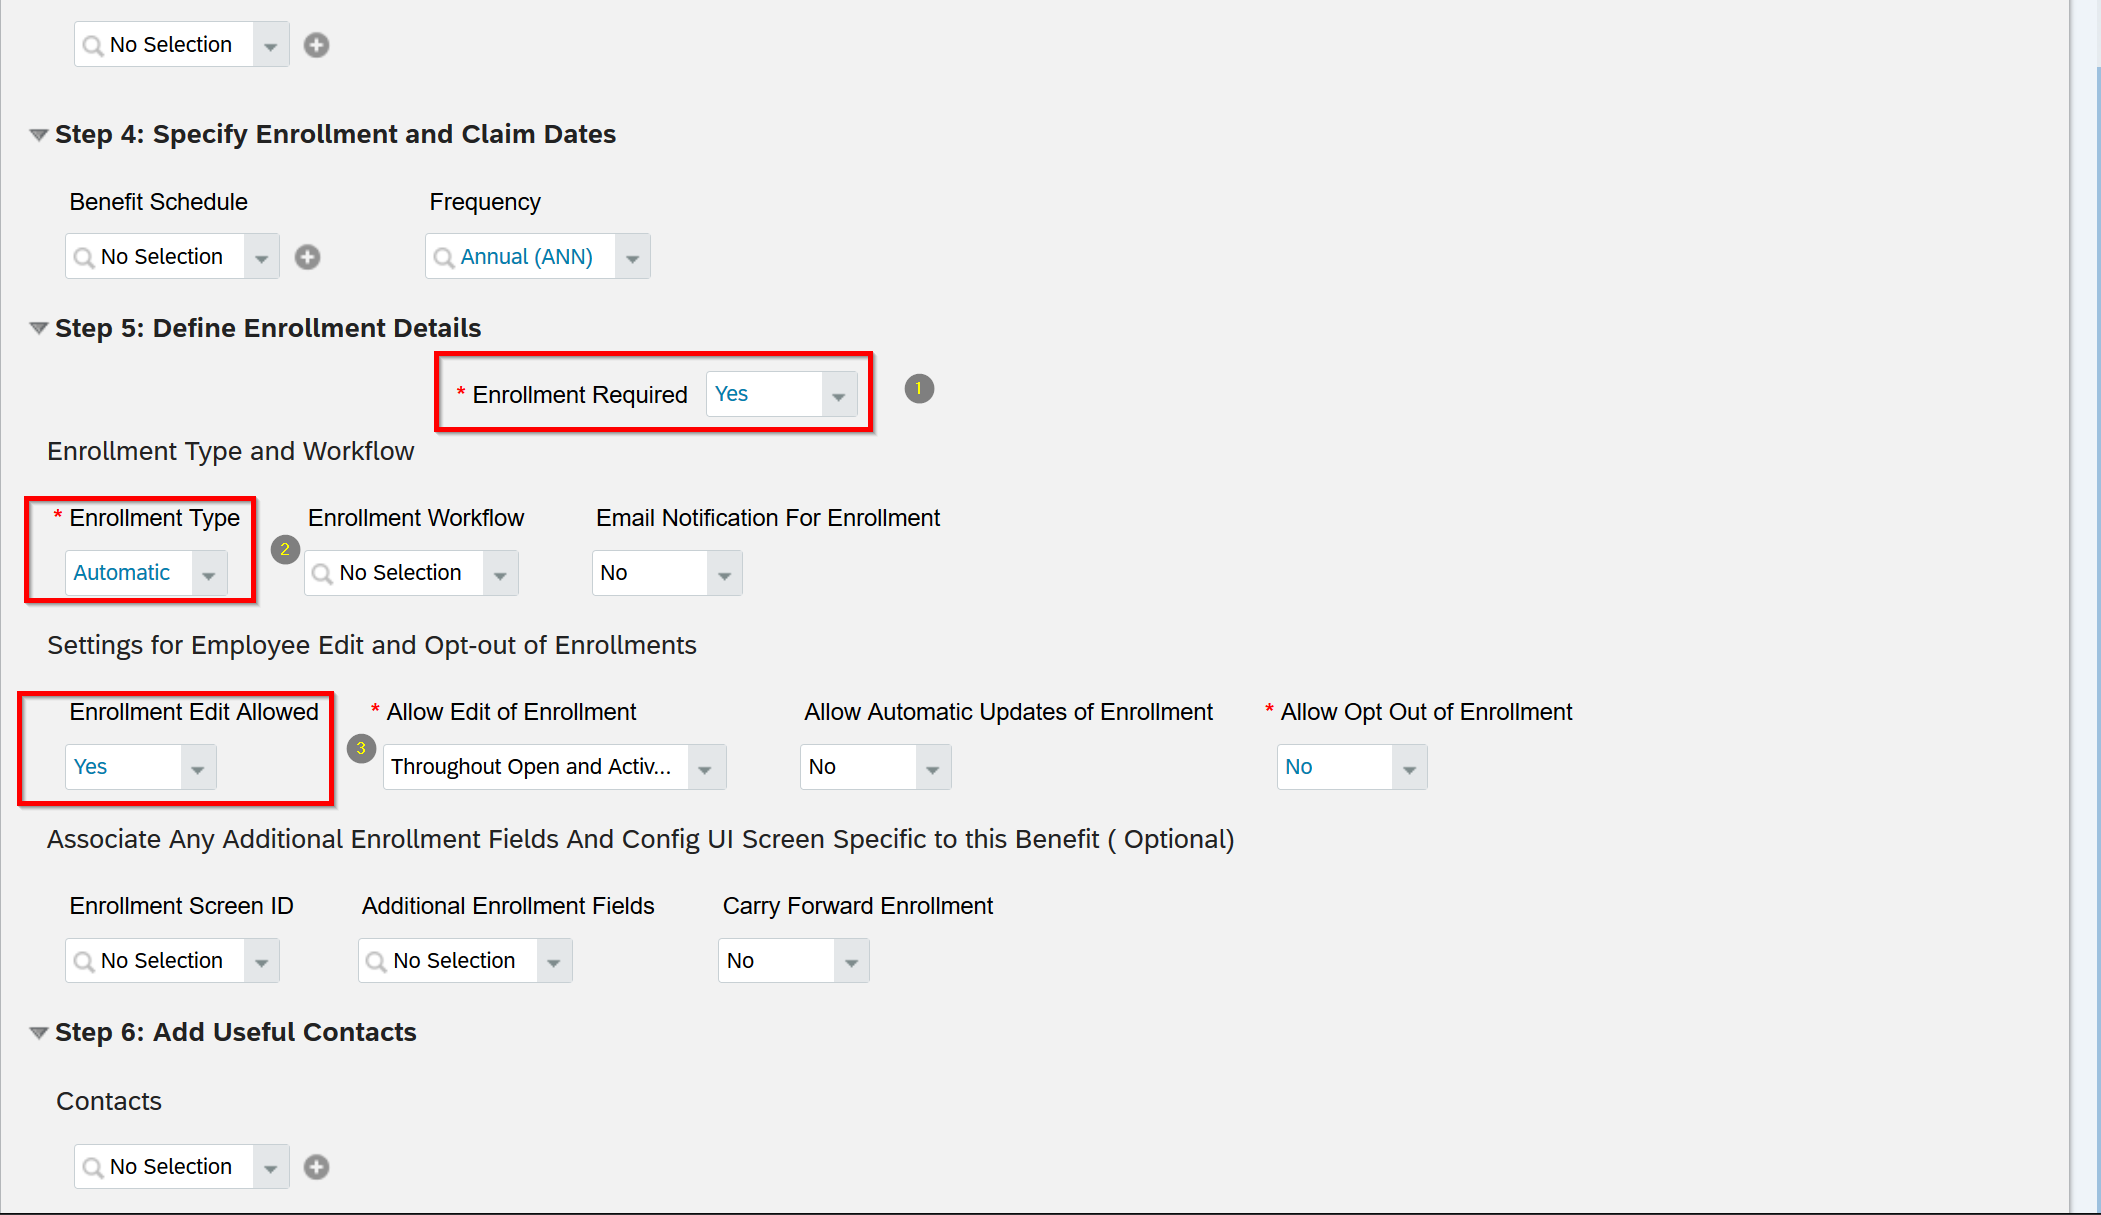Image resolution: width=2101 pixels, height=1215 pixels.
Task: Add a new Benefit Schedule with plus icon
Action: 307,257
